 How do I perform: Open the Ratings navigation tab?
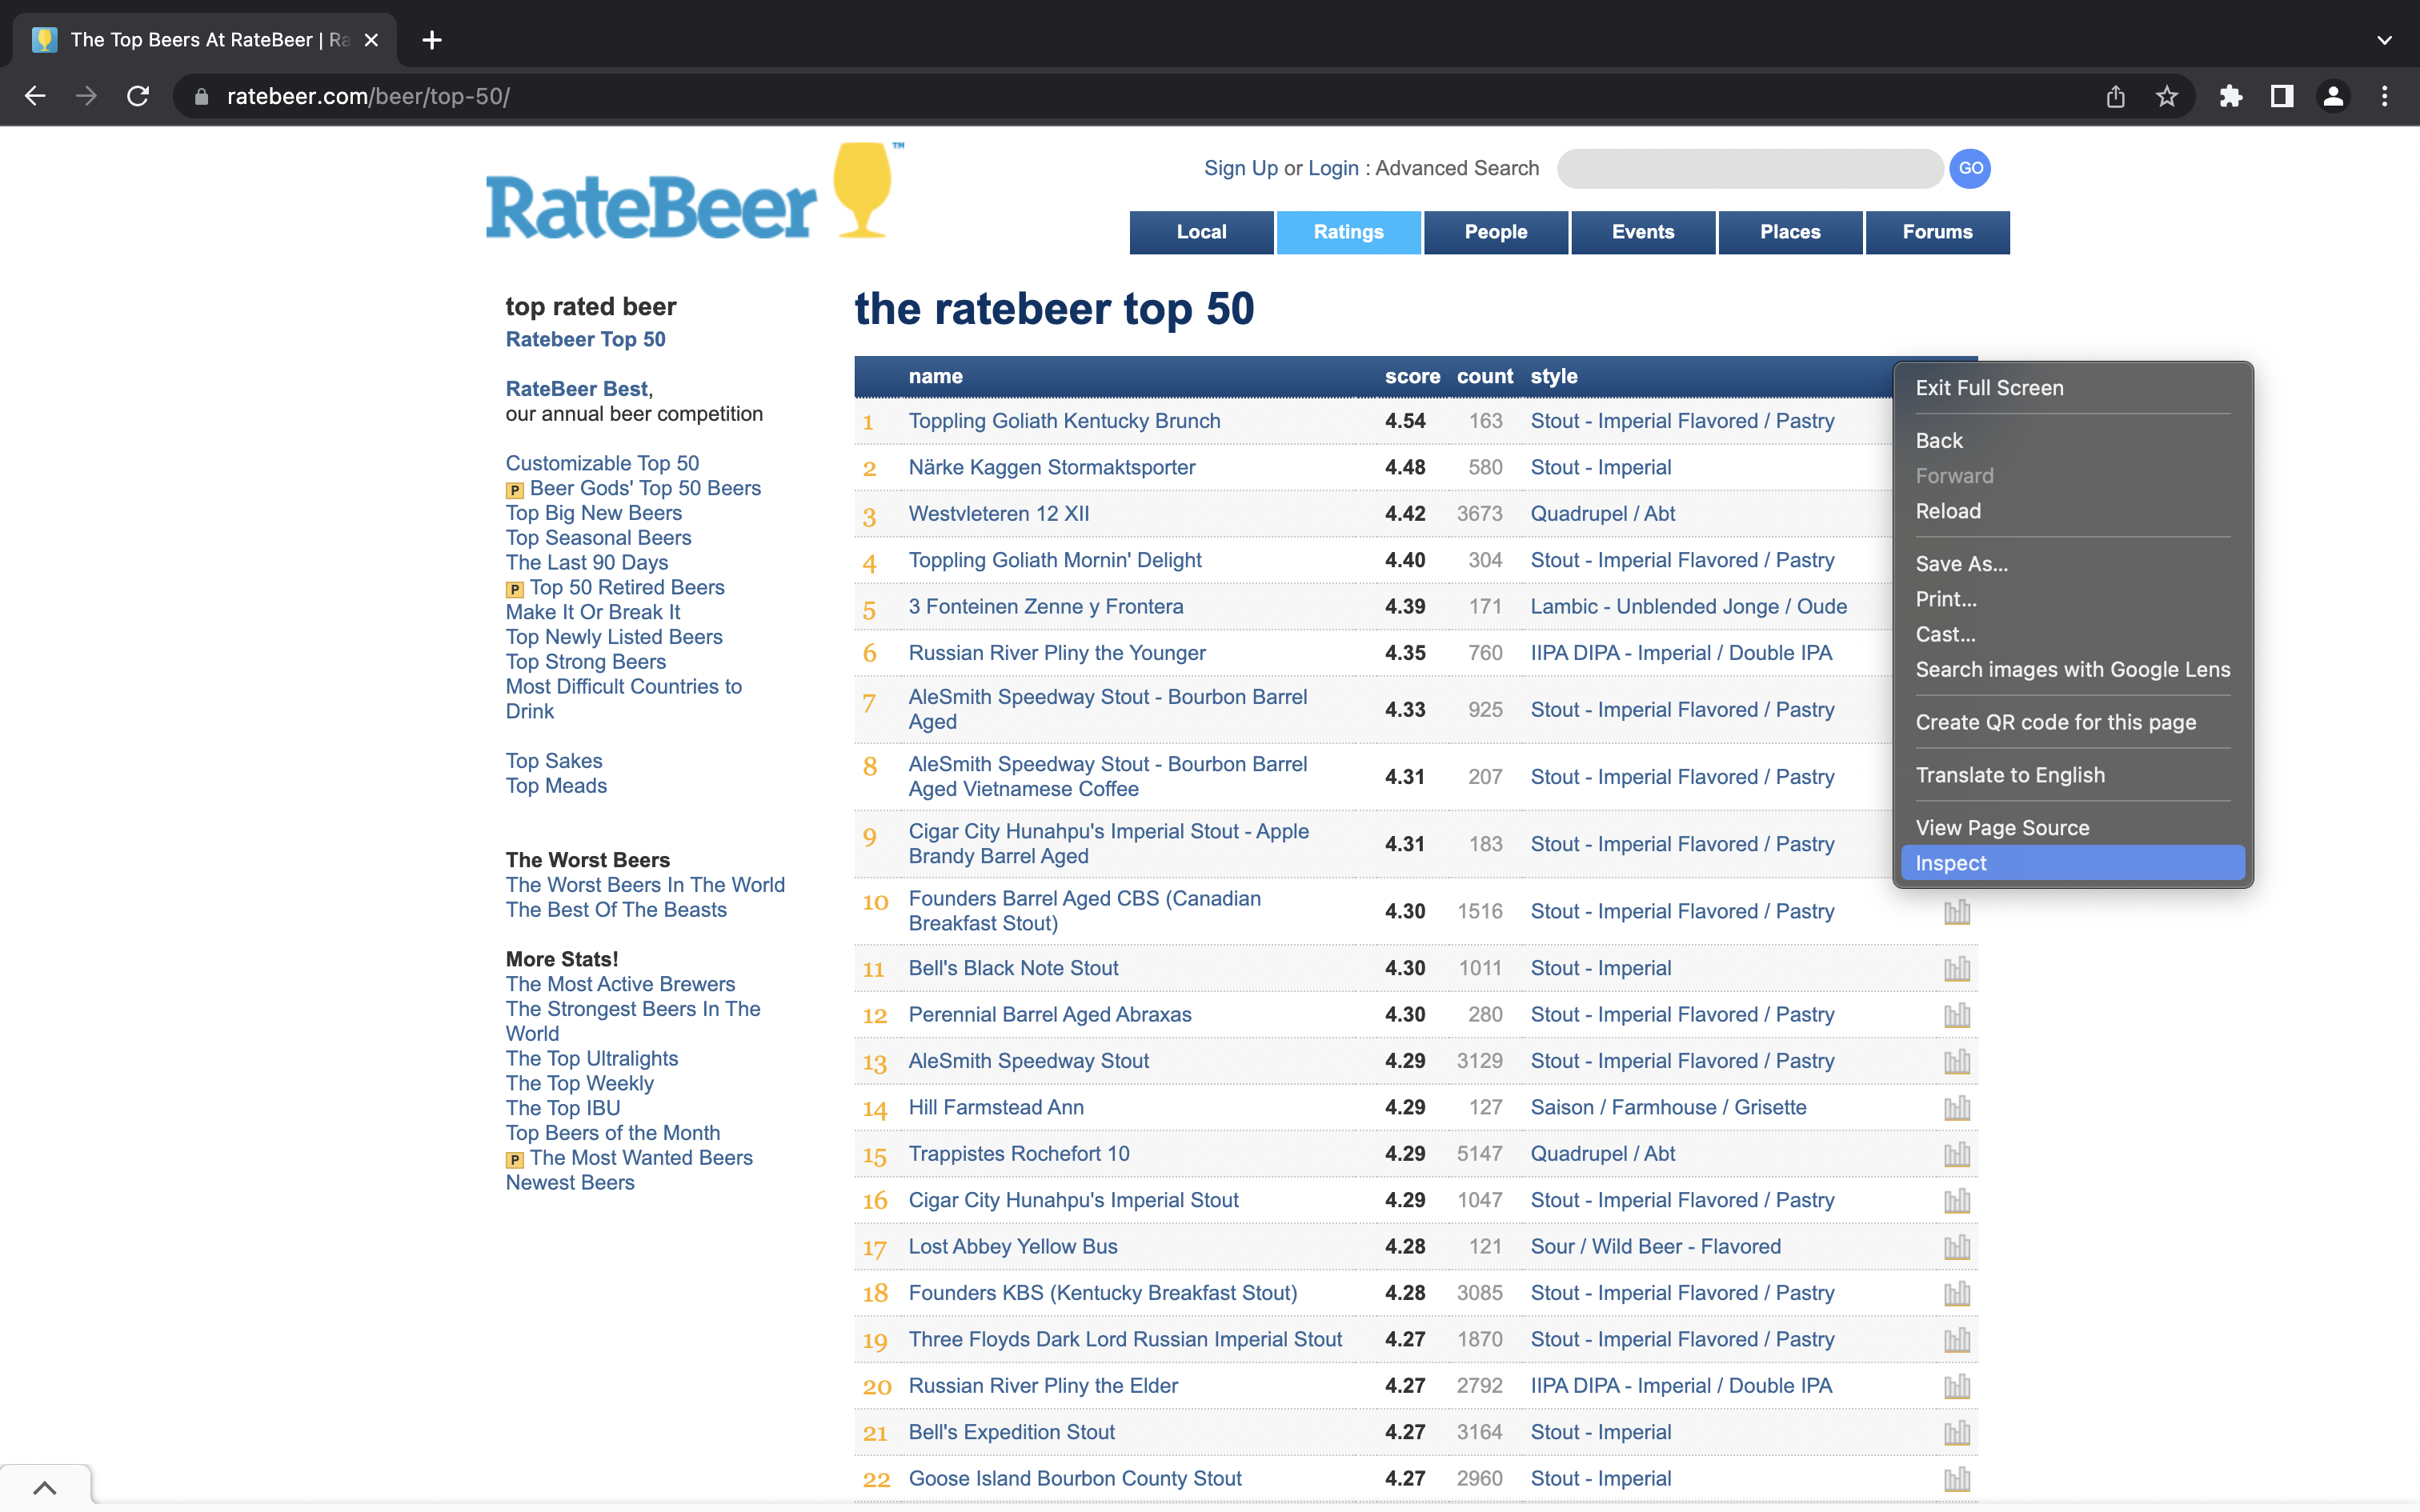1348,232
